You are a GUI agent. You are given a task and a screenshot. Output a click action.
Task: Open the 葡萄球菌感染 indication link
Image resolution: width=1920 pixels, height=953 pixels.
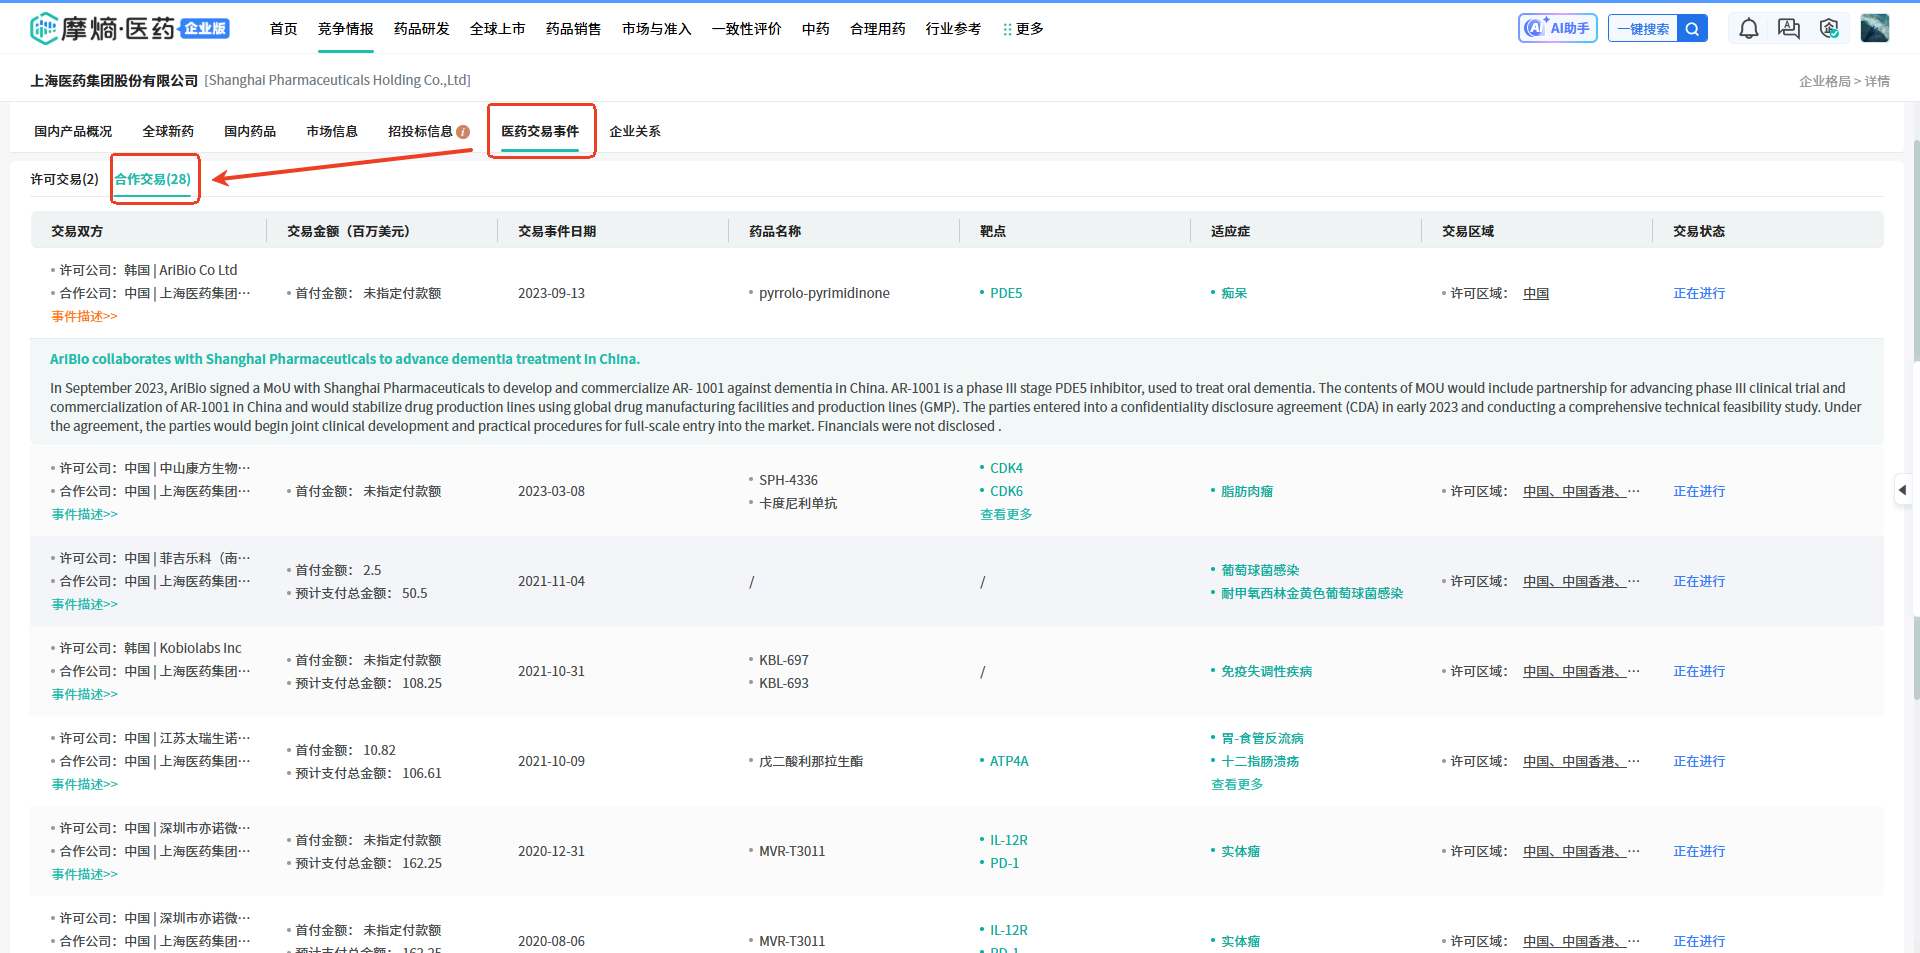click(x=1260, y=570)
